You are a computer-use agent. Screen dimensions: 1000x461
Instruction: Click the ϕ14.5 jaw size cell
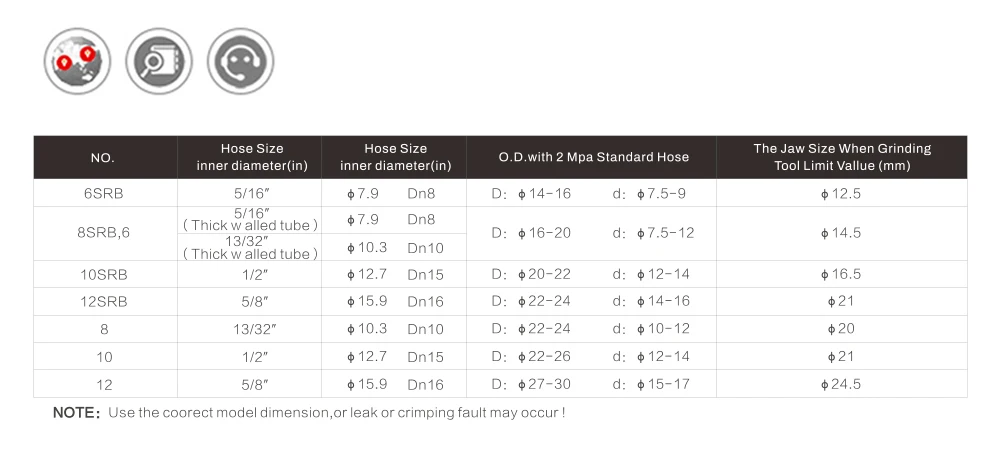coord(842,233)
